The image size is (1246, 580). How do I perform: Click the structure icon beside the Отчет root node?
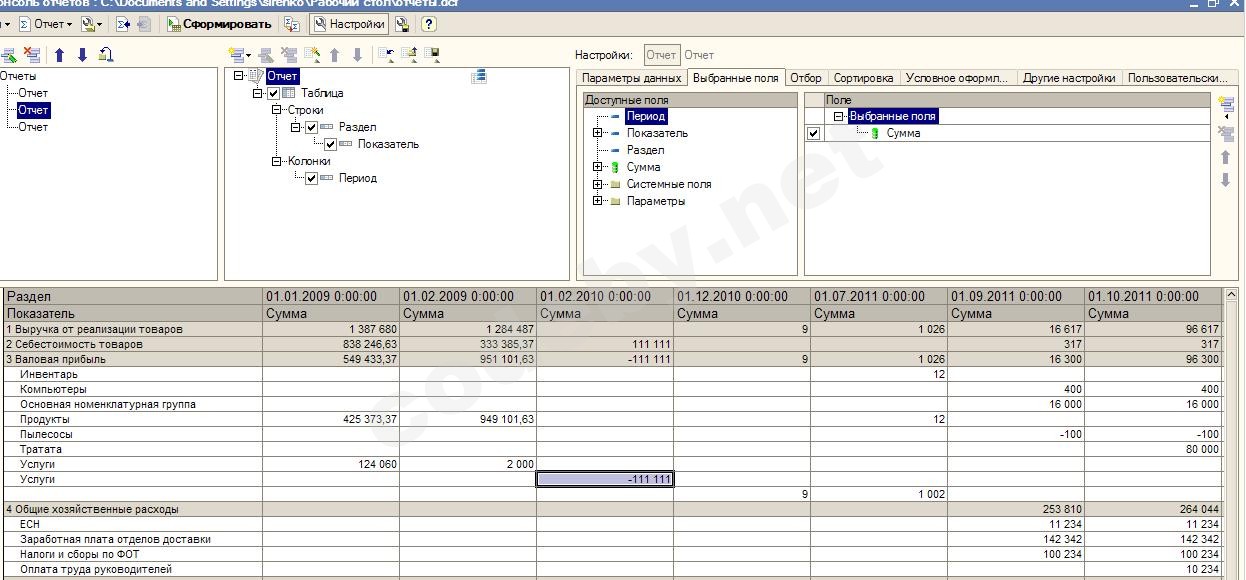(x=479, y=76)
